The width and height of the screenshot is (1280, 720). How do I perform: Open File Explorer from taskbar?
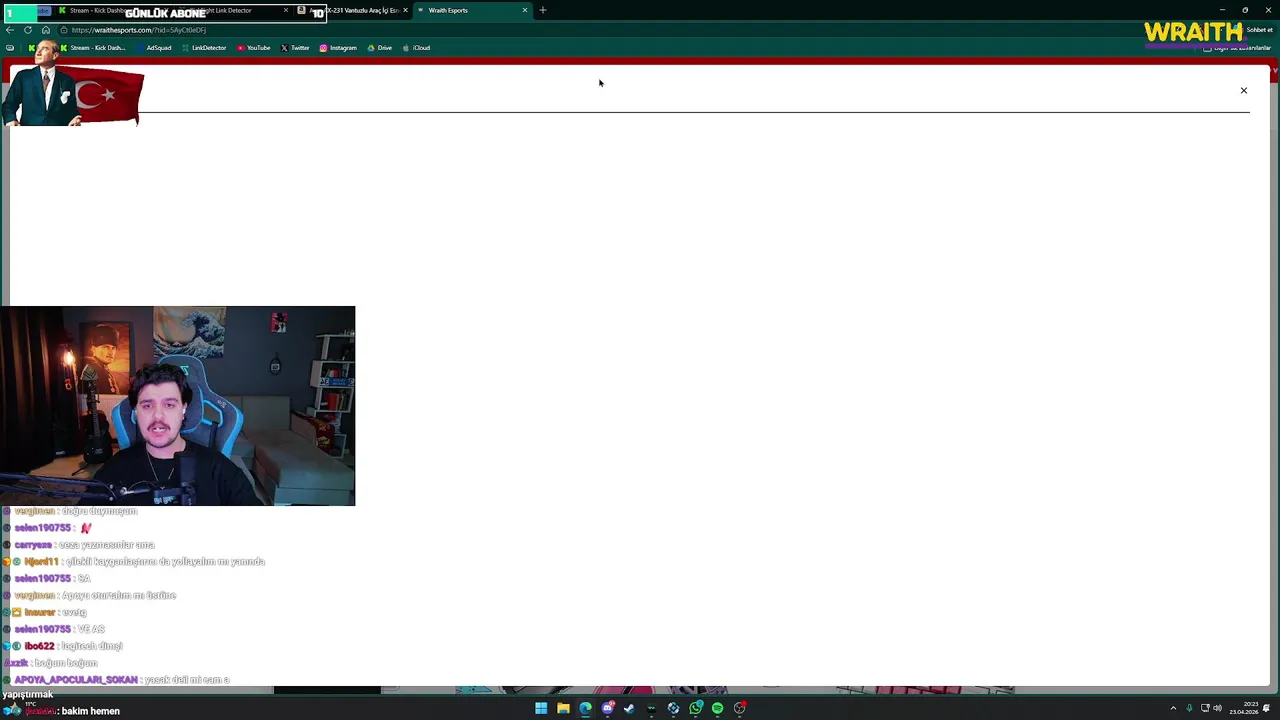pyautogui.click(x=563, y=708)
